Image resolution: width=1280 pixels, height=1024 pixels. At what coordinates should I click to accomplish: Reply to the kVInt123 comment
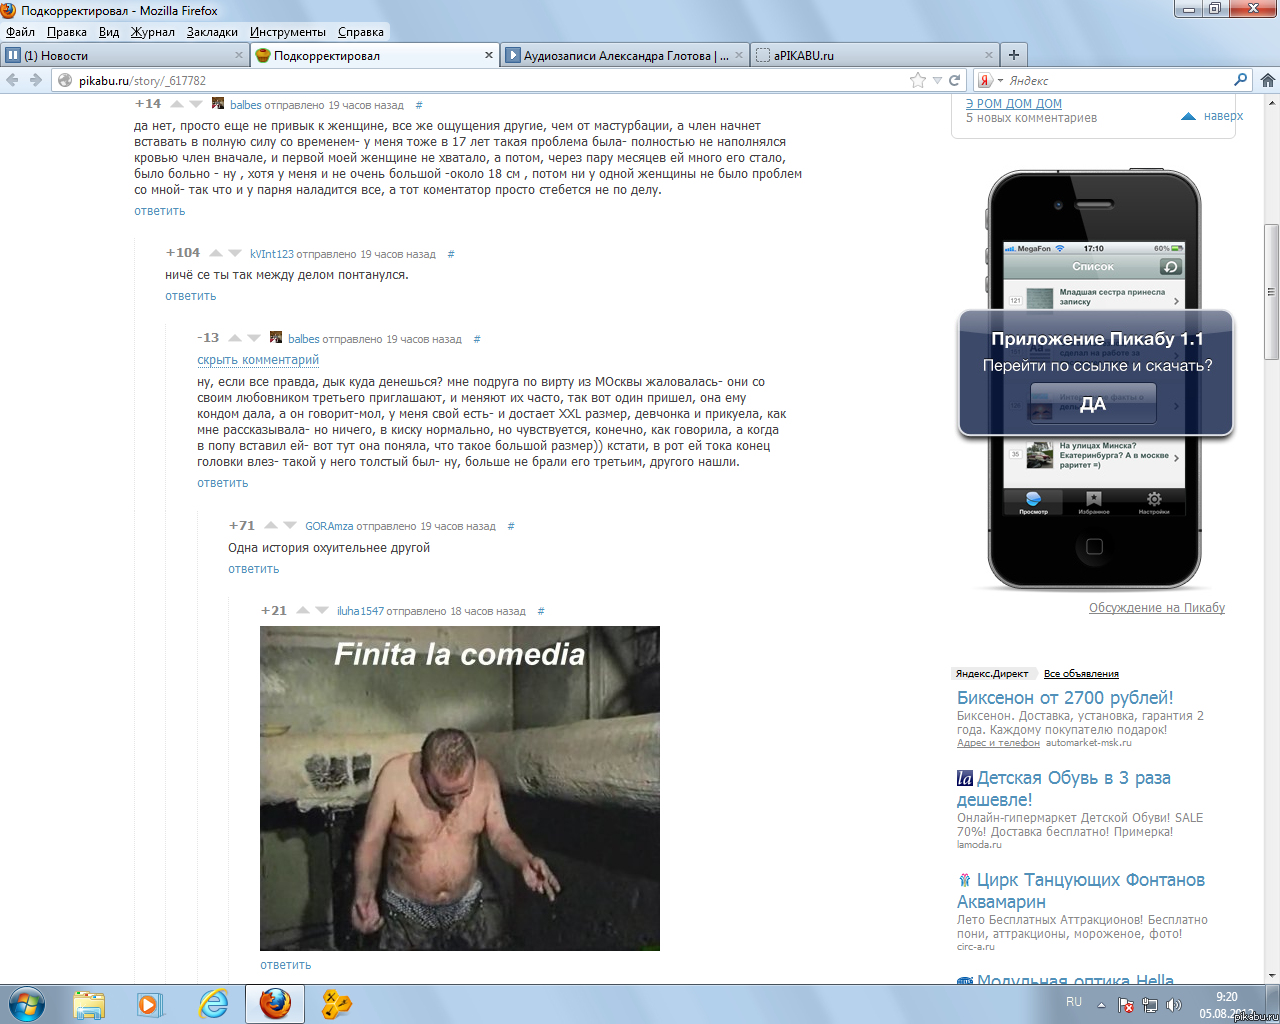pyautogui.click(x=191, y=296)
